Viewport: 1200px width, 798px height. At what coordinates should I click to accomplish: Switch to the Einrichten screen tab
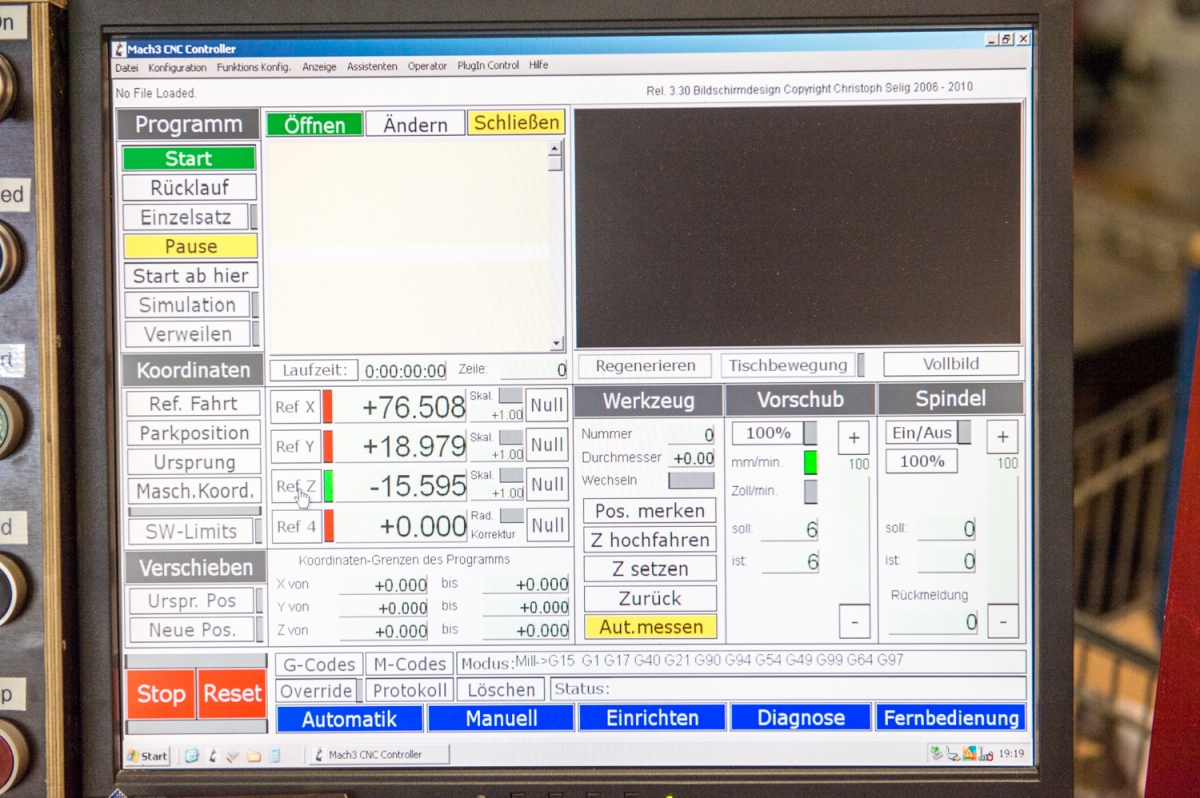coord(652,718)
